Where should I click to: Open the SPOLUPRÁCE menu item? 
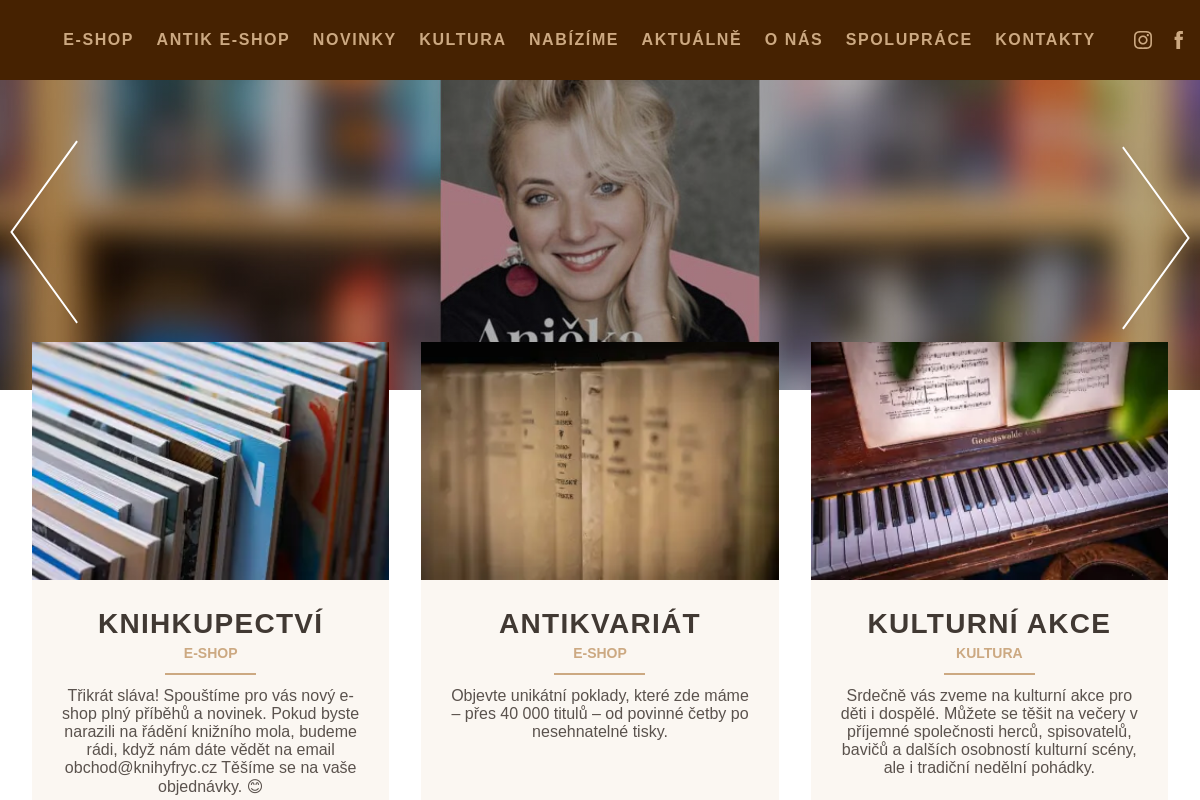[x=908, y=40]
